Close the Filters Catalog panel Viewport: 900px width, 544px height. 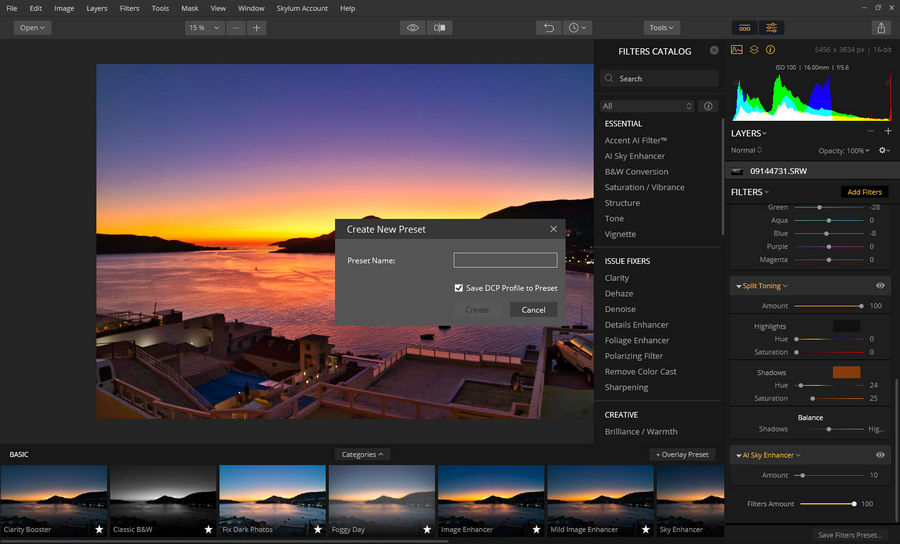(714, 50)
